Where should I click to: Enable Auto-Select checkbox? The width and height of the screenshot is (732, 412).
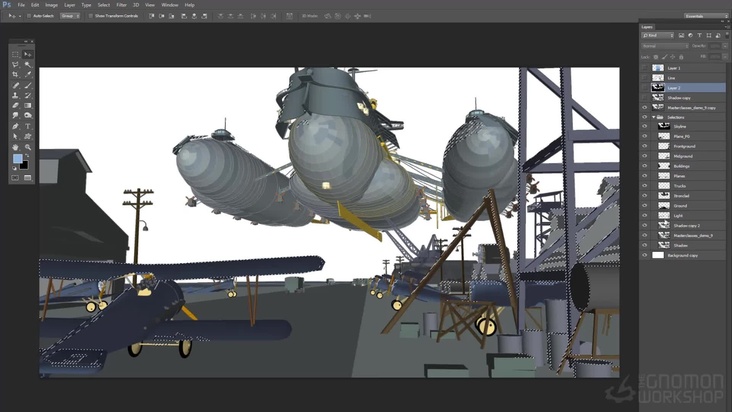tap(29, 16)
